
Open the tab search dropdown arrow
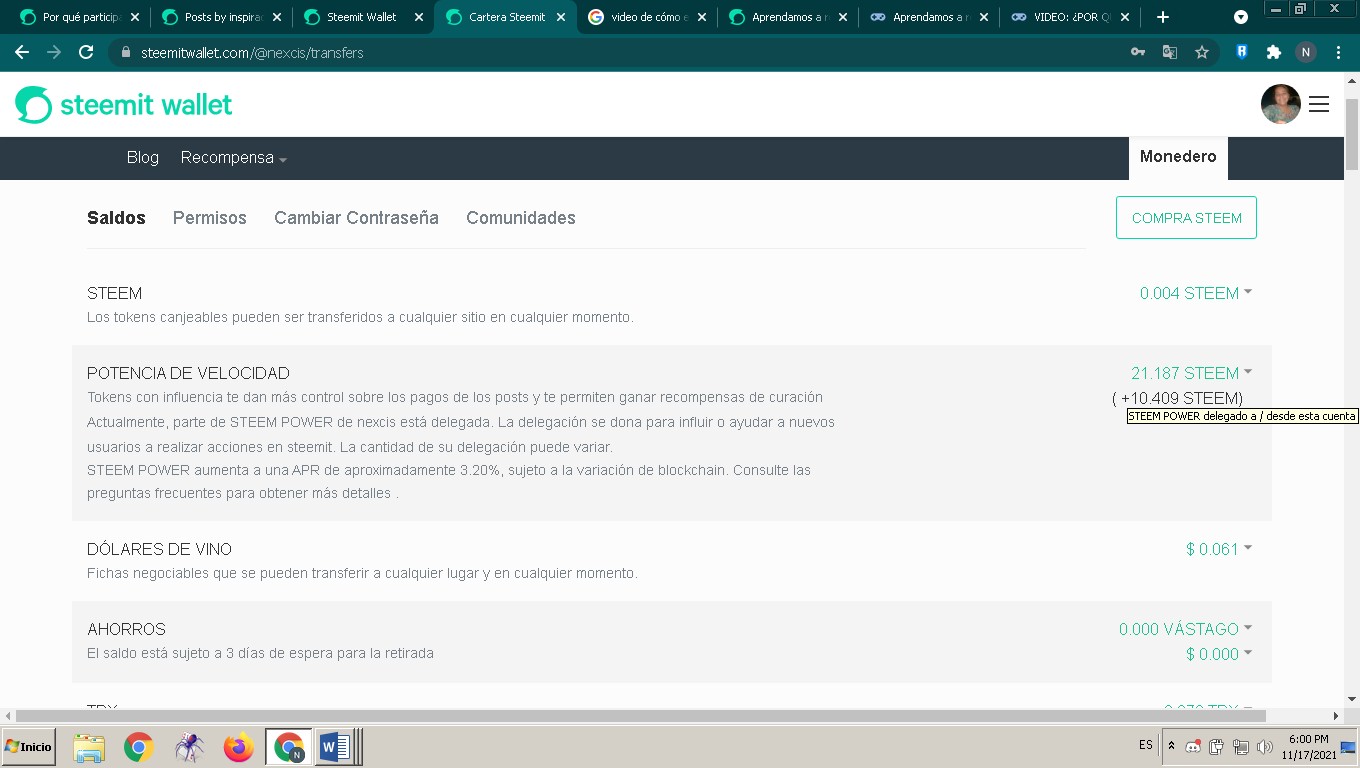point(1241,17)
